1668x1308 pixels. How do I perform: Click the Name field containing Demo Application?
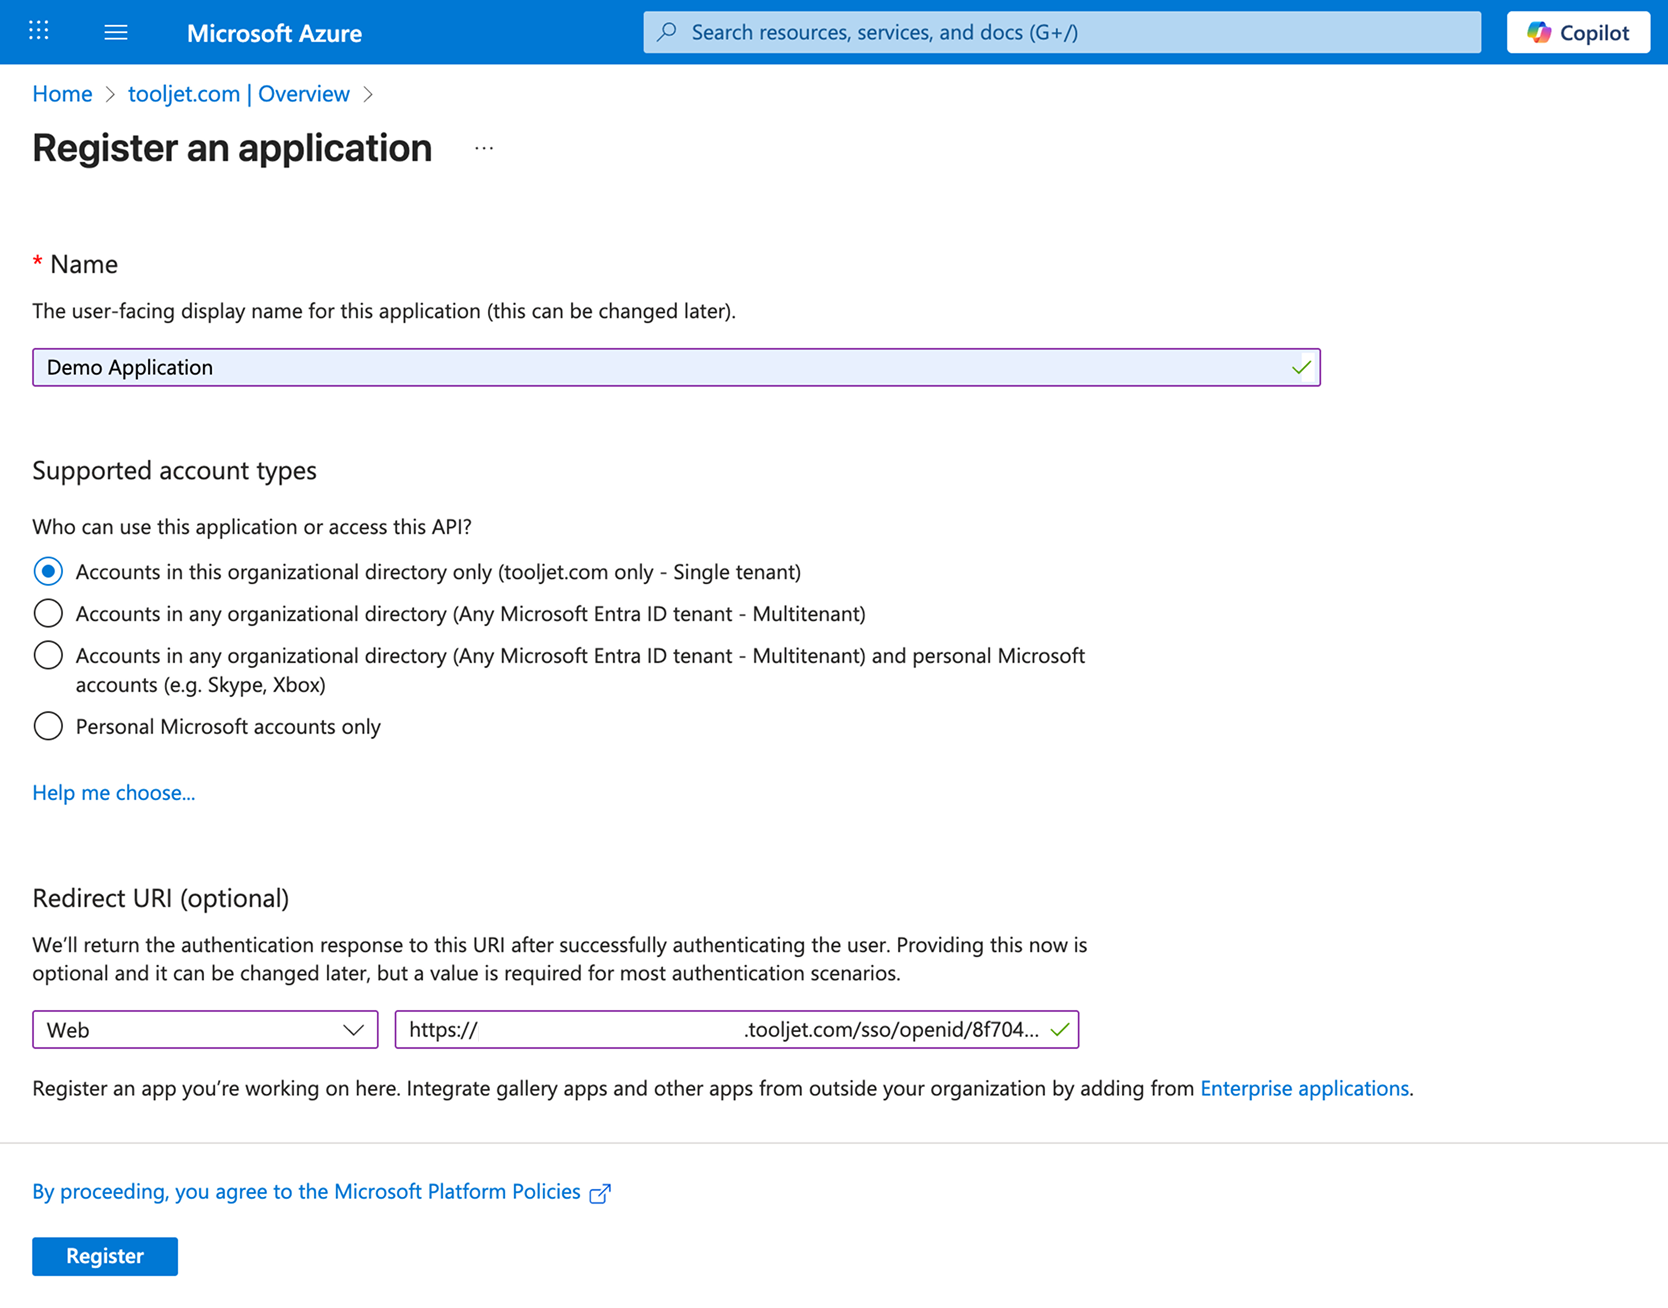pos(676,367)
